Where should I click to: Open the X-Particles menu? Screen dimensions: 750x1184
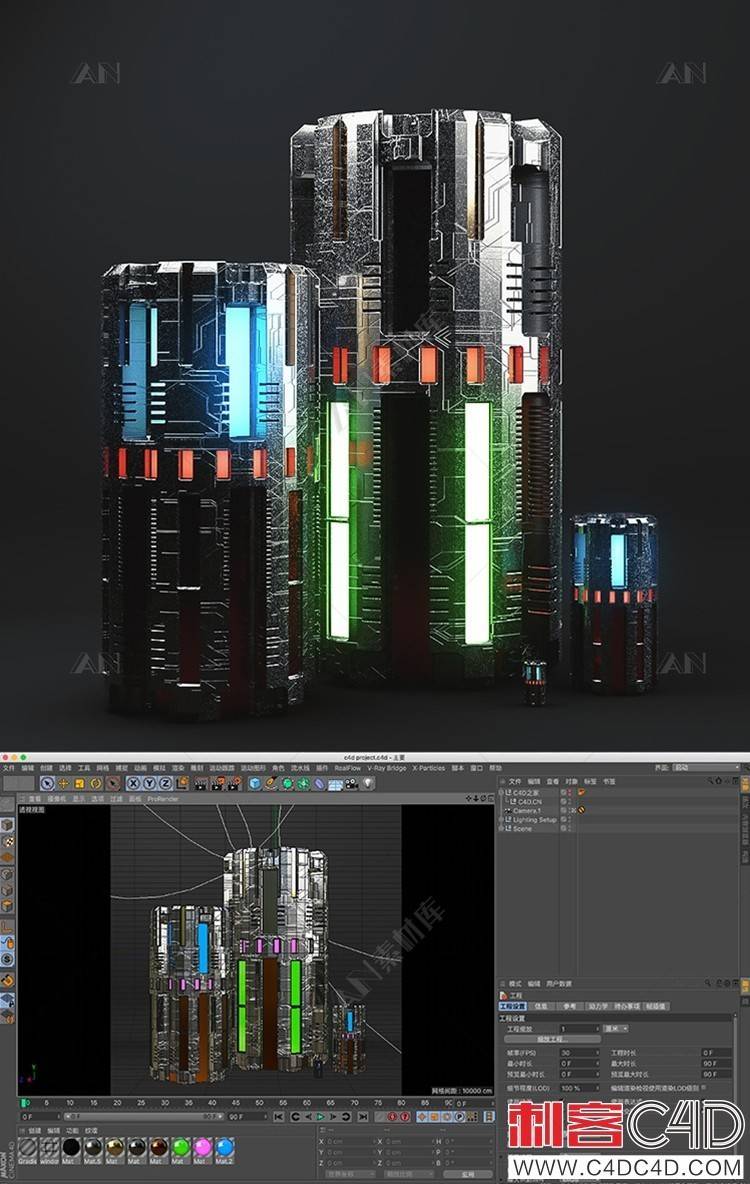[429, 768]
